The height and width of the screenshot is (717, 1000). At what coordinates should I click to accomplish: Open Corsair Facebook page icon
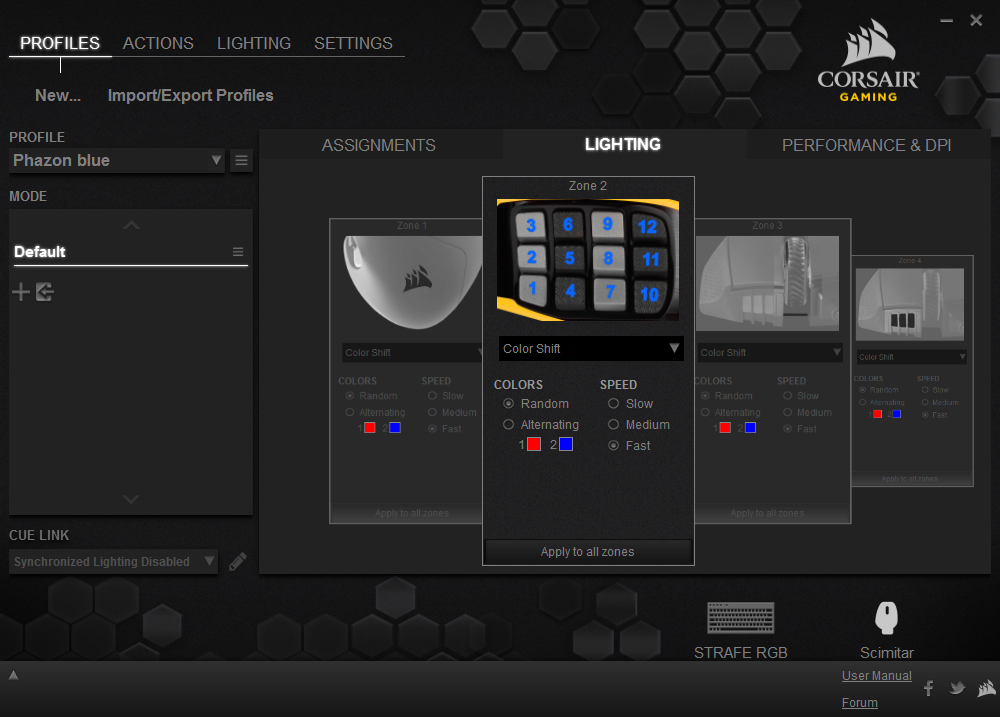(929, 688)
